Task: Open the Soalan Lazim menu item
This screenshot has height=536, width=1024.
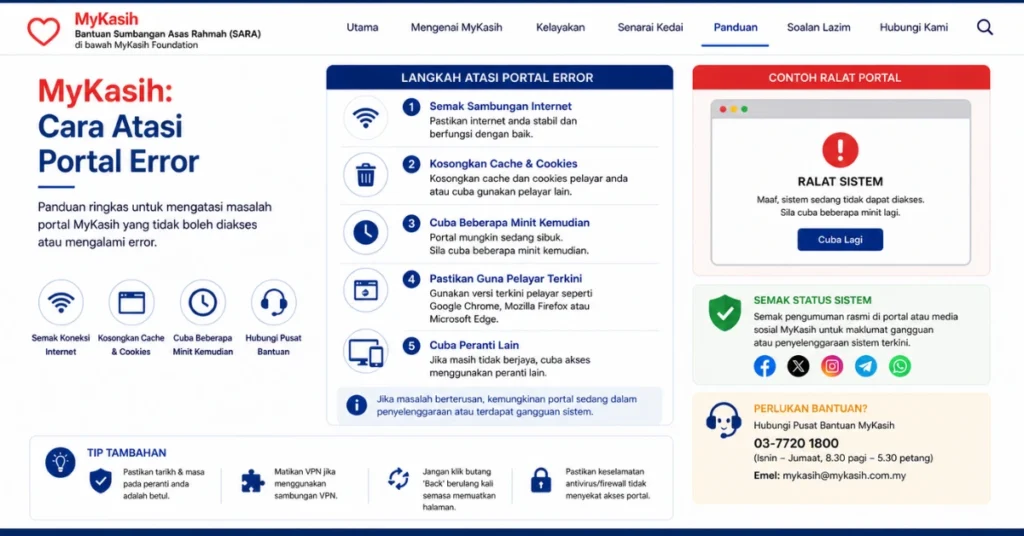Action: [x=818, y=27]
